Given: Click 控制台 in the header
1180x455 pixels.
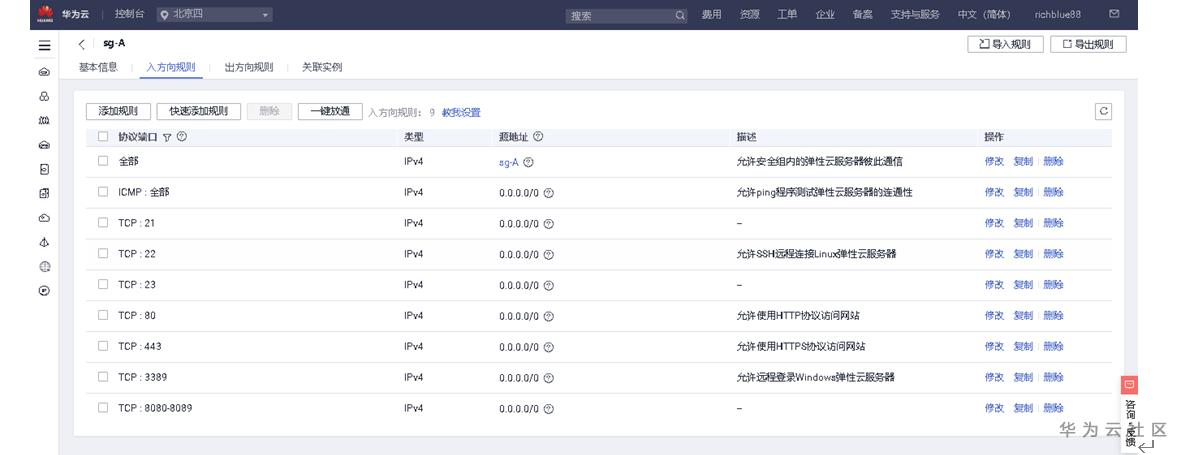Looking at the screenshot, I should pyautogui.click(x=129, y=14).
